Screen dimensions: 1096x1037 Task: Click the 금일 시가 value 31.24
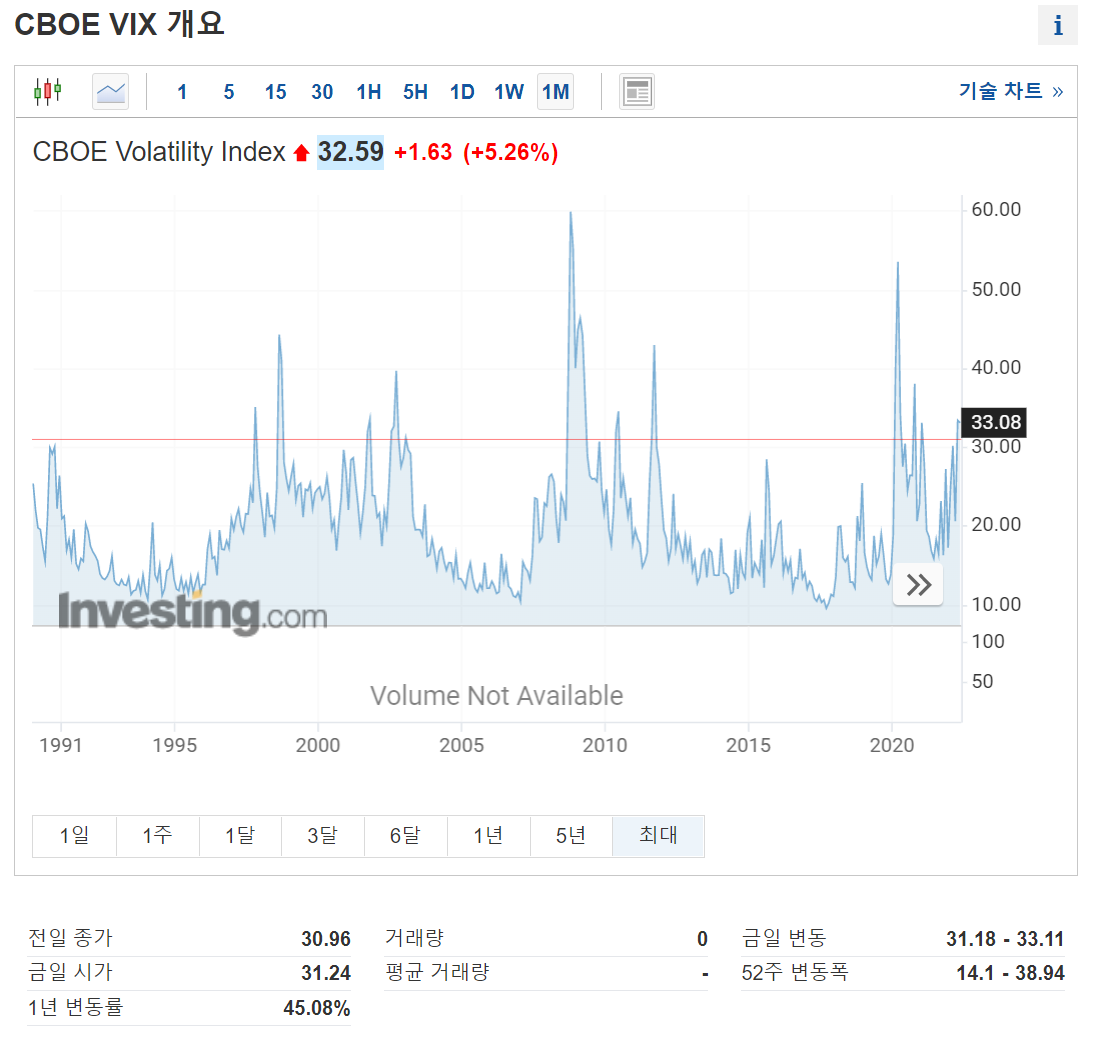point(326,973)
